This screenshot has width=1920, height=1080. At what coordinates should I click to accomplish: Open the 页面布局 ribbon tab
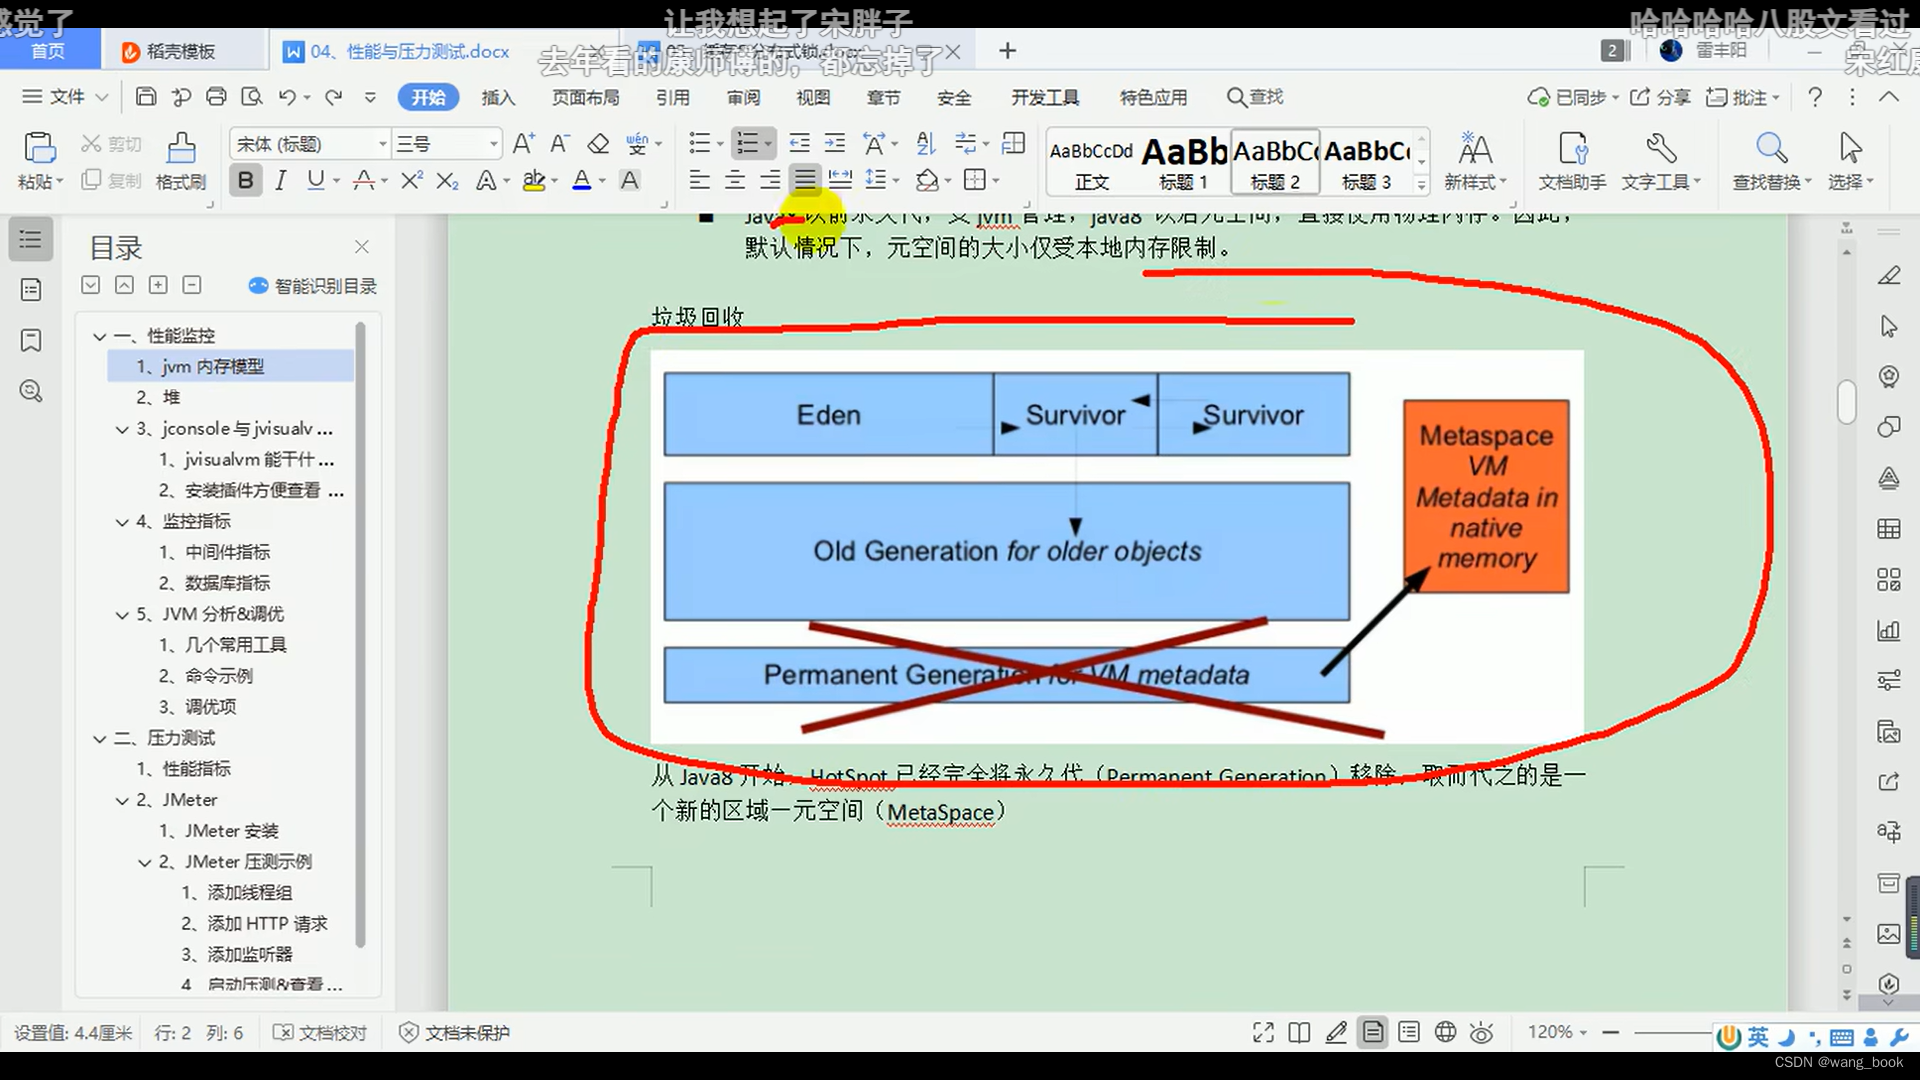[x=586, y=97]
